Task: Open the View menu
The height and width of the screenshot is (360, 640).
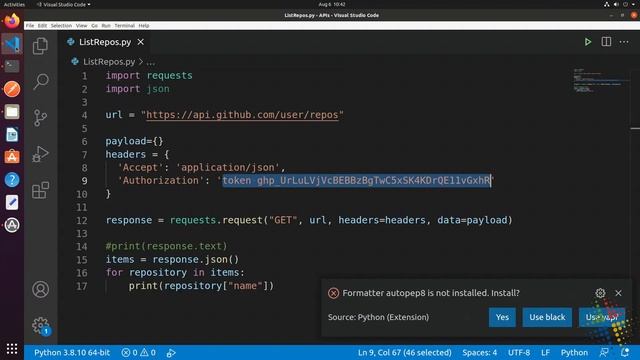Action: tap(81, 25)
